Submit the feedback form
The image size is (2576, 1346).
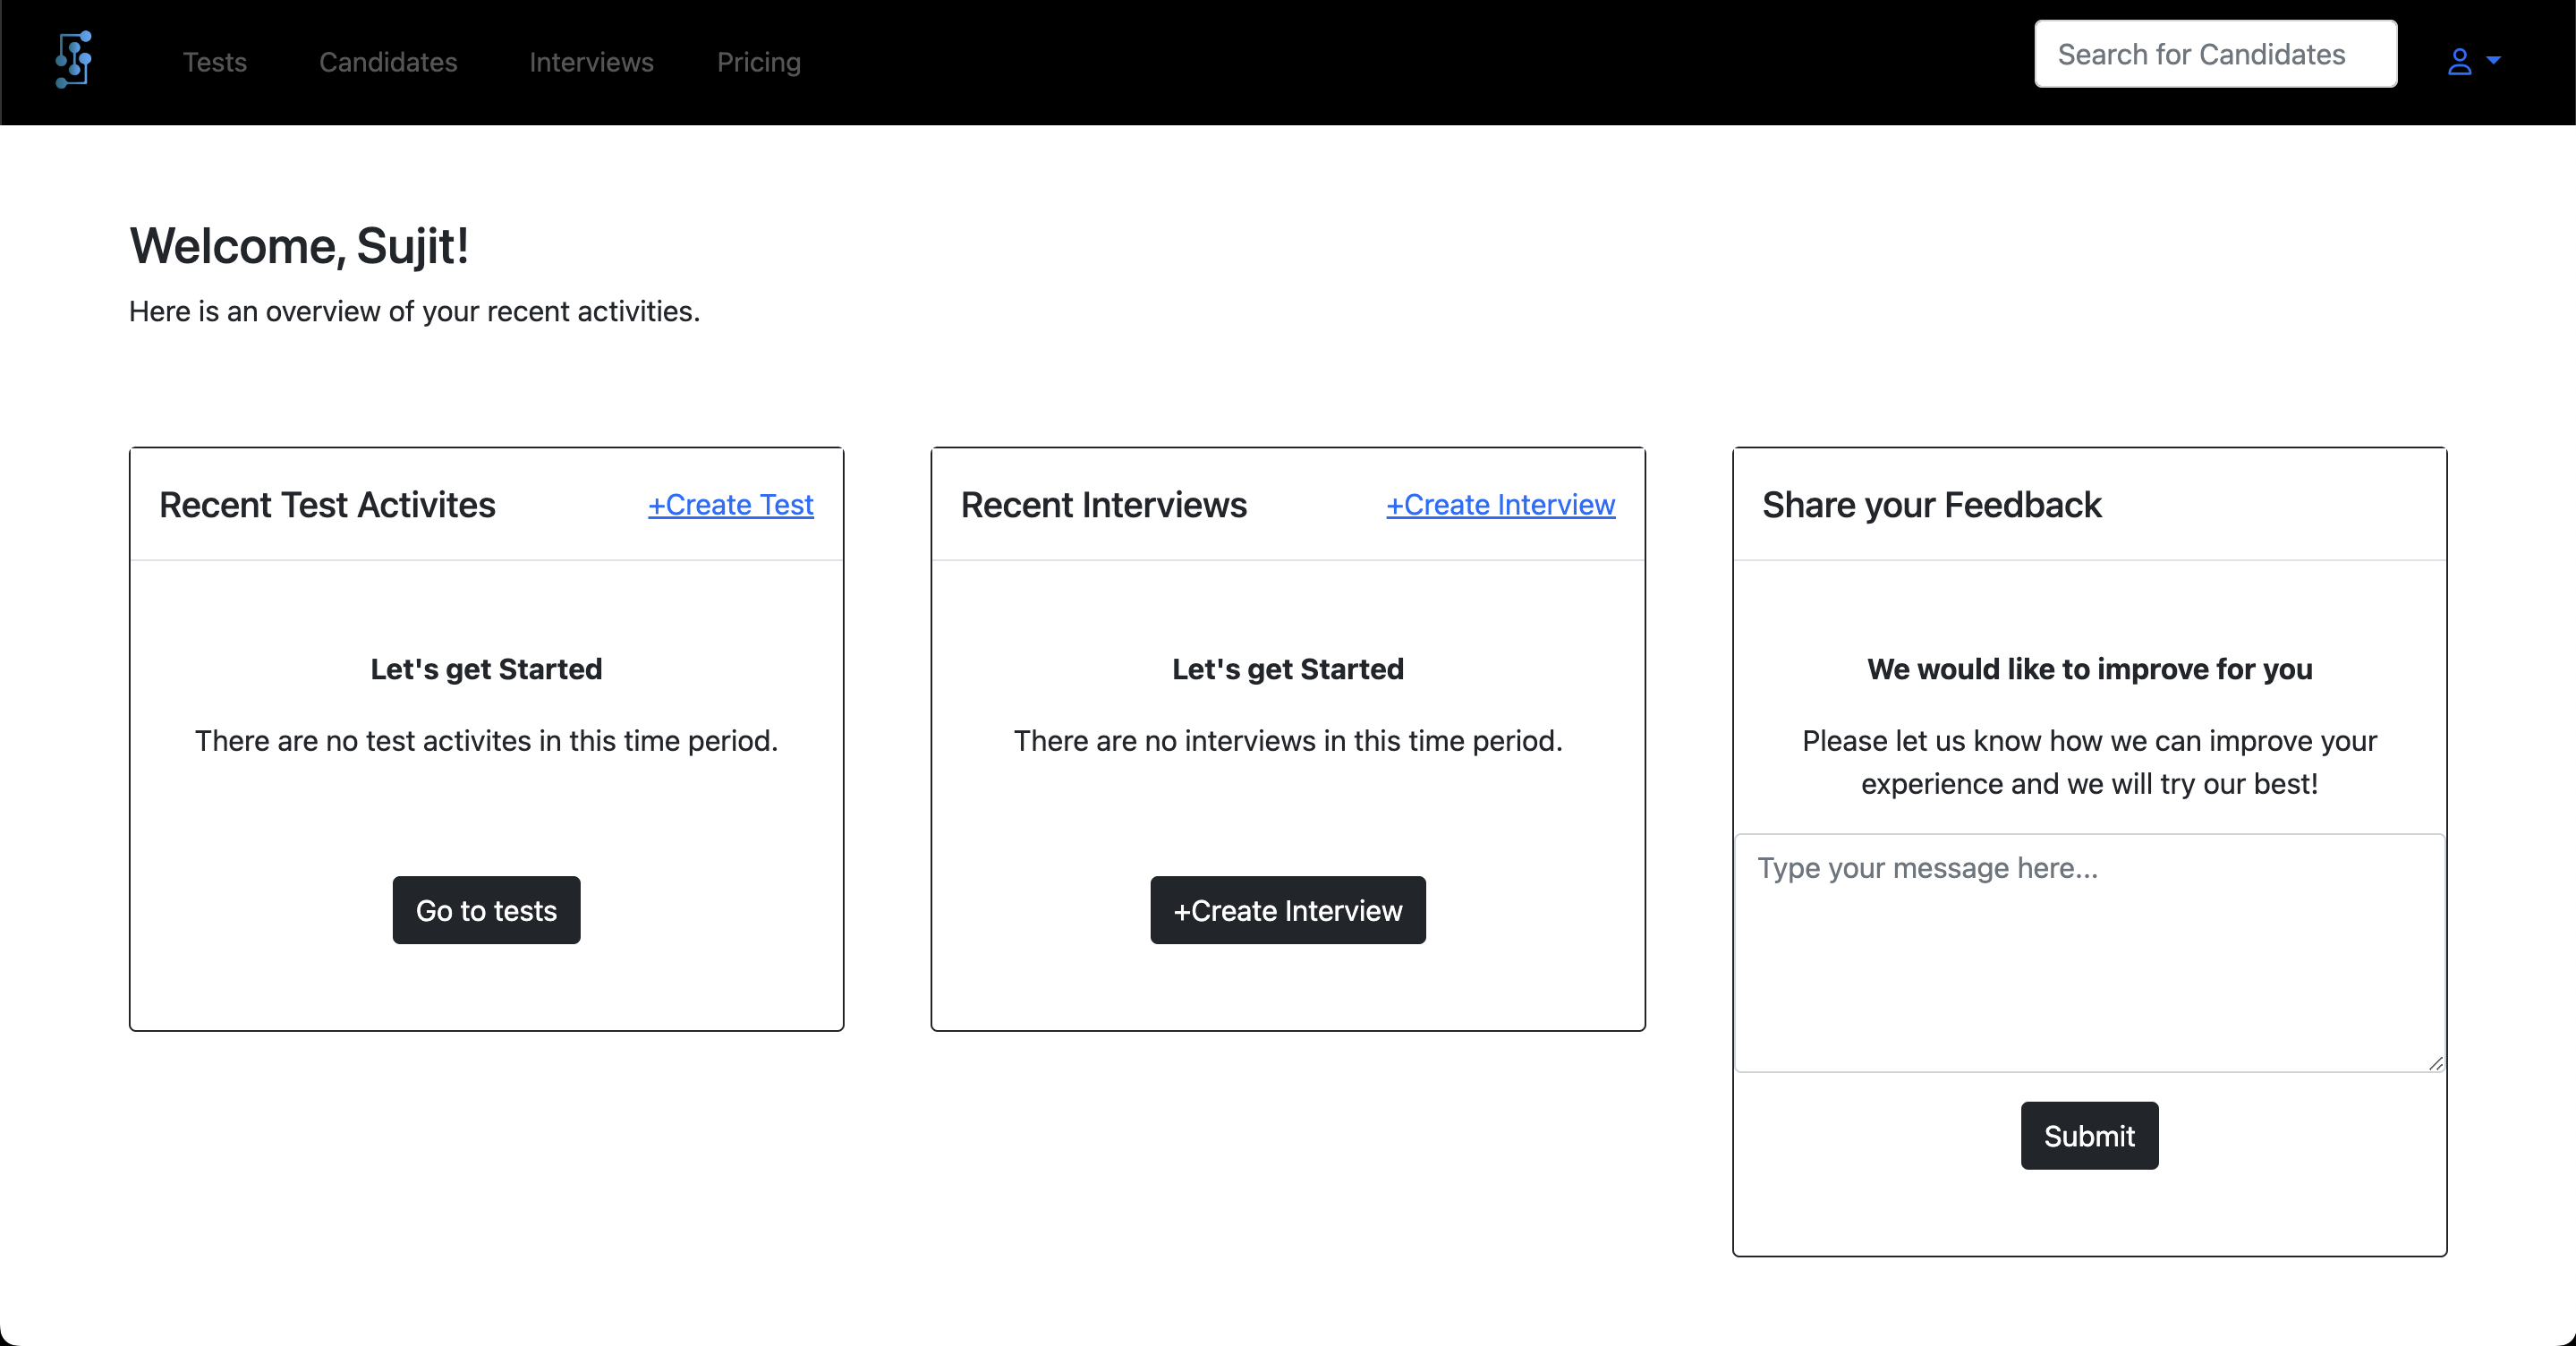[2088, 1135]
